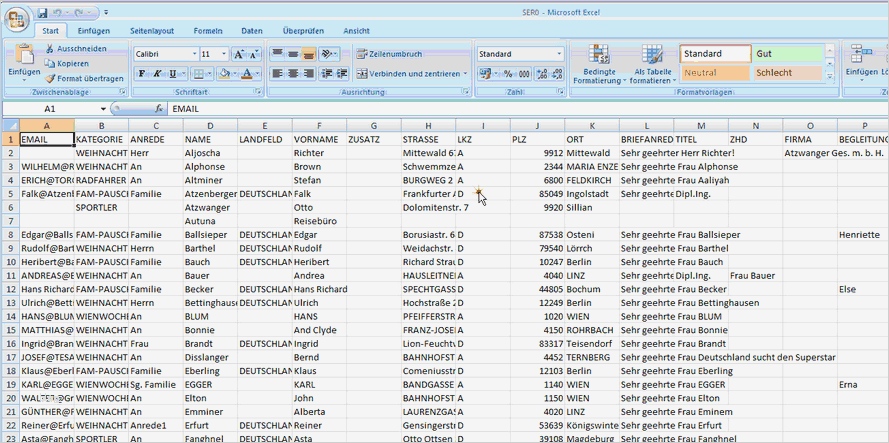Open the Calibri font name dropdown

point(193,54)
